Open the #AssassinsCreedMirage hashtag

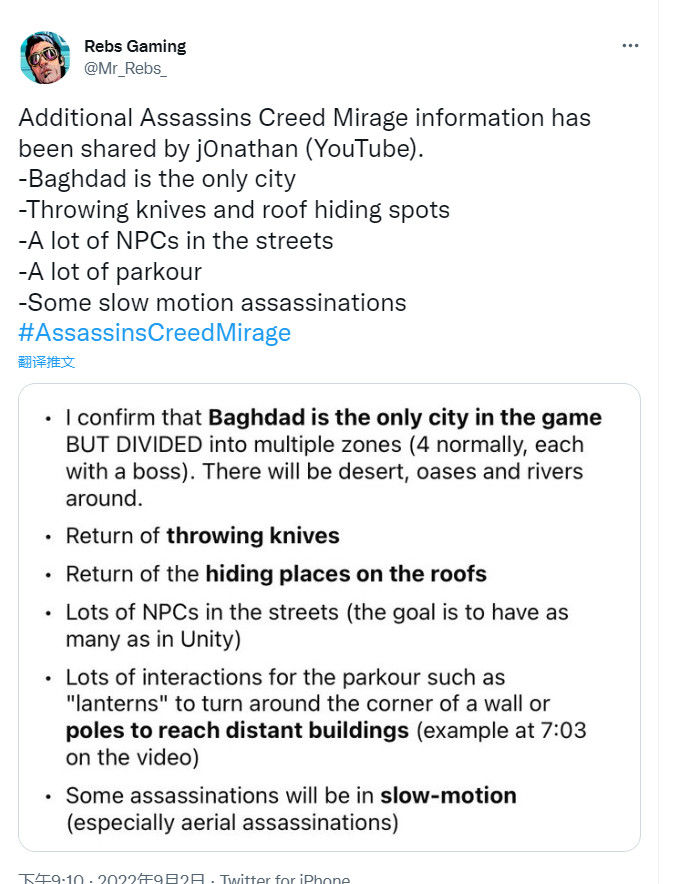coord(154,333)
